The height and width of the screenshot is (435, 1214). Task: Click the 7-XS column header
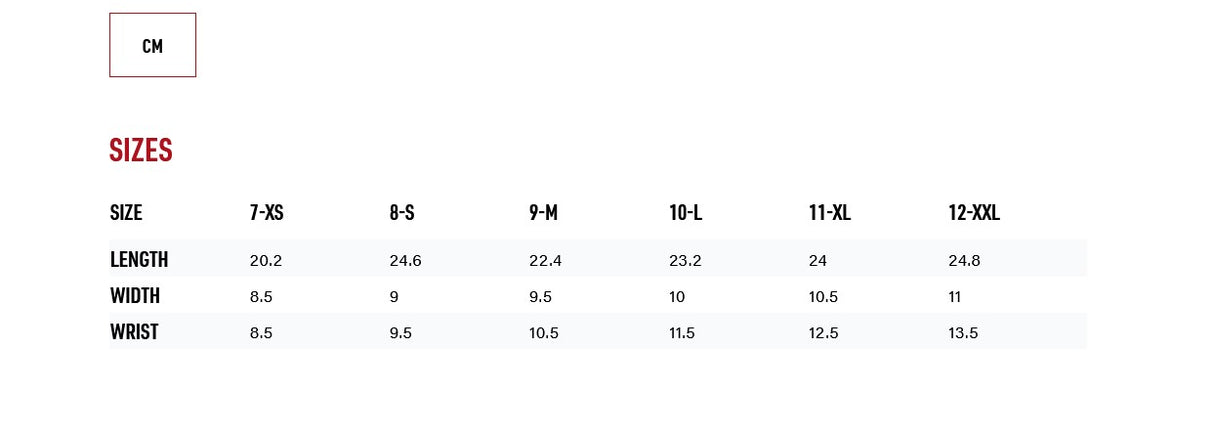(x=267, y=212)
